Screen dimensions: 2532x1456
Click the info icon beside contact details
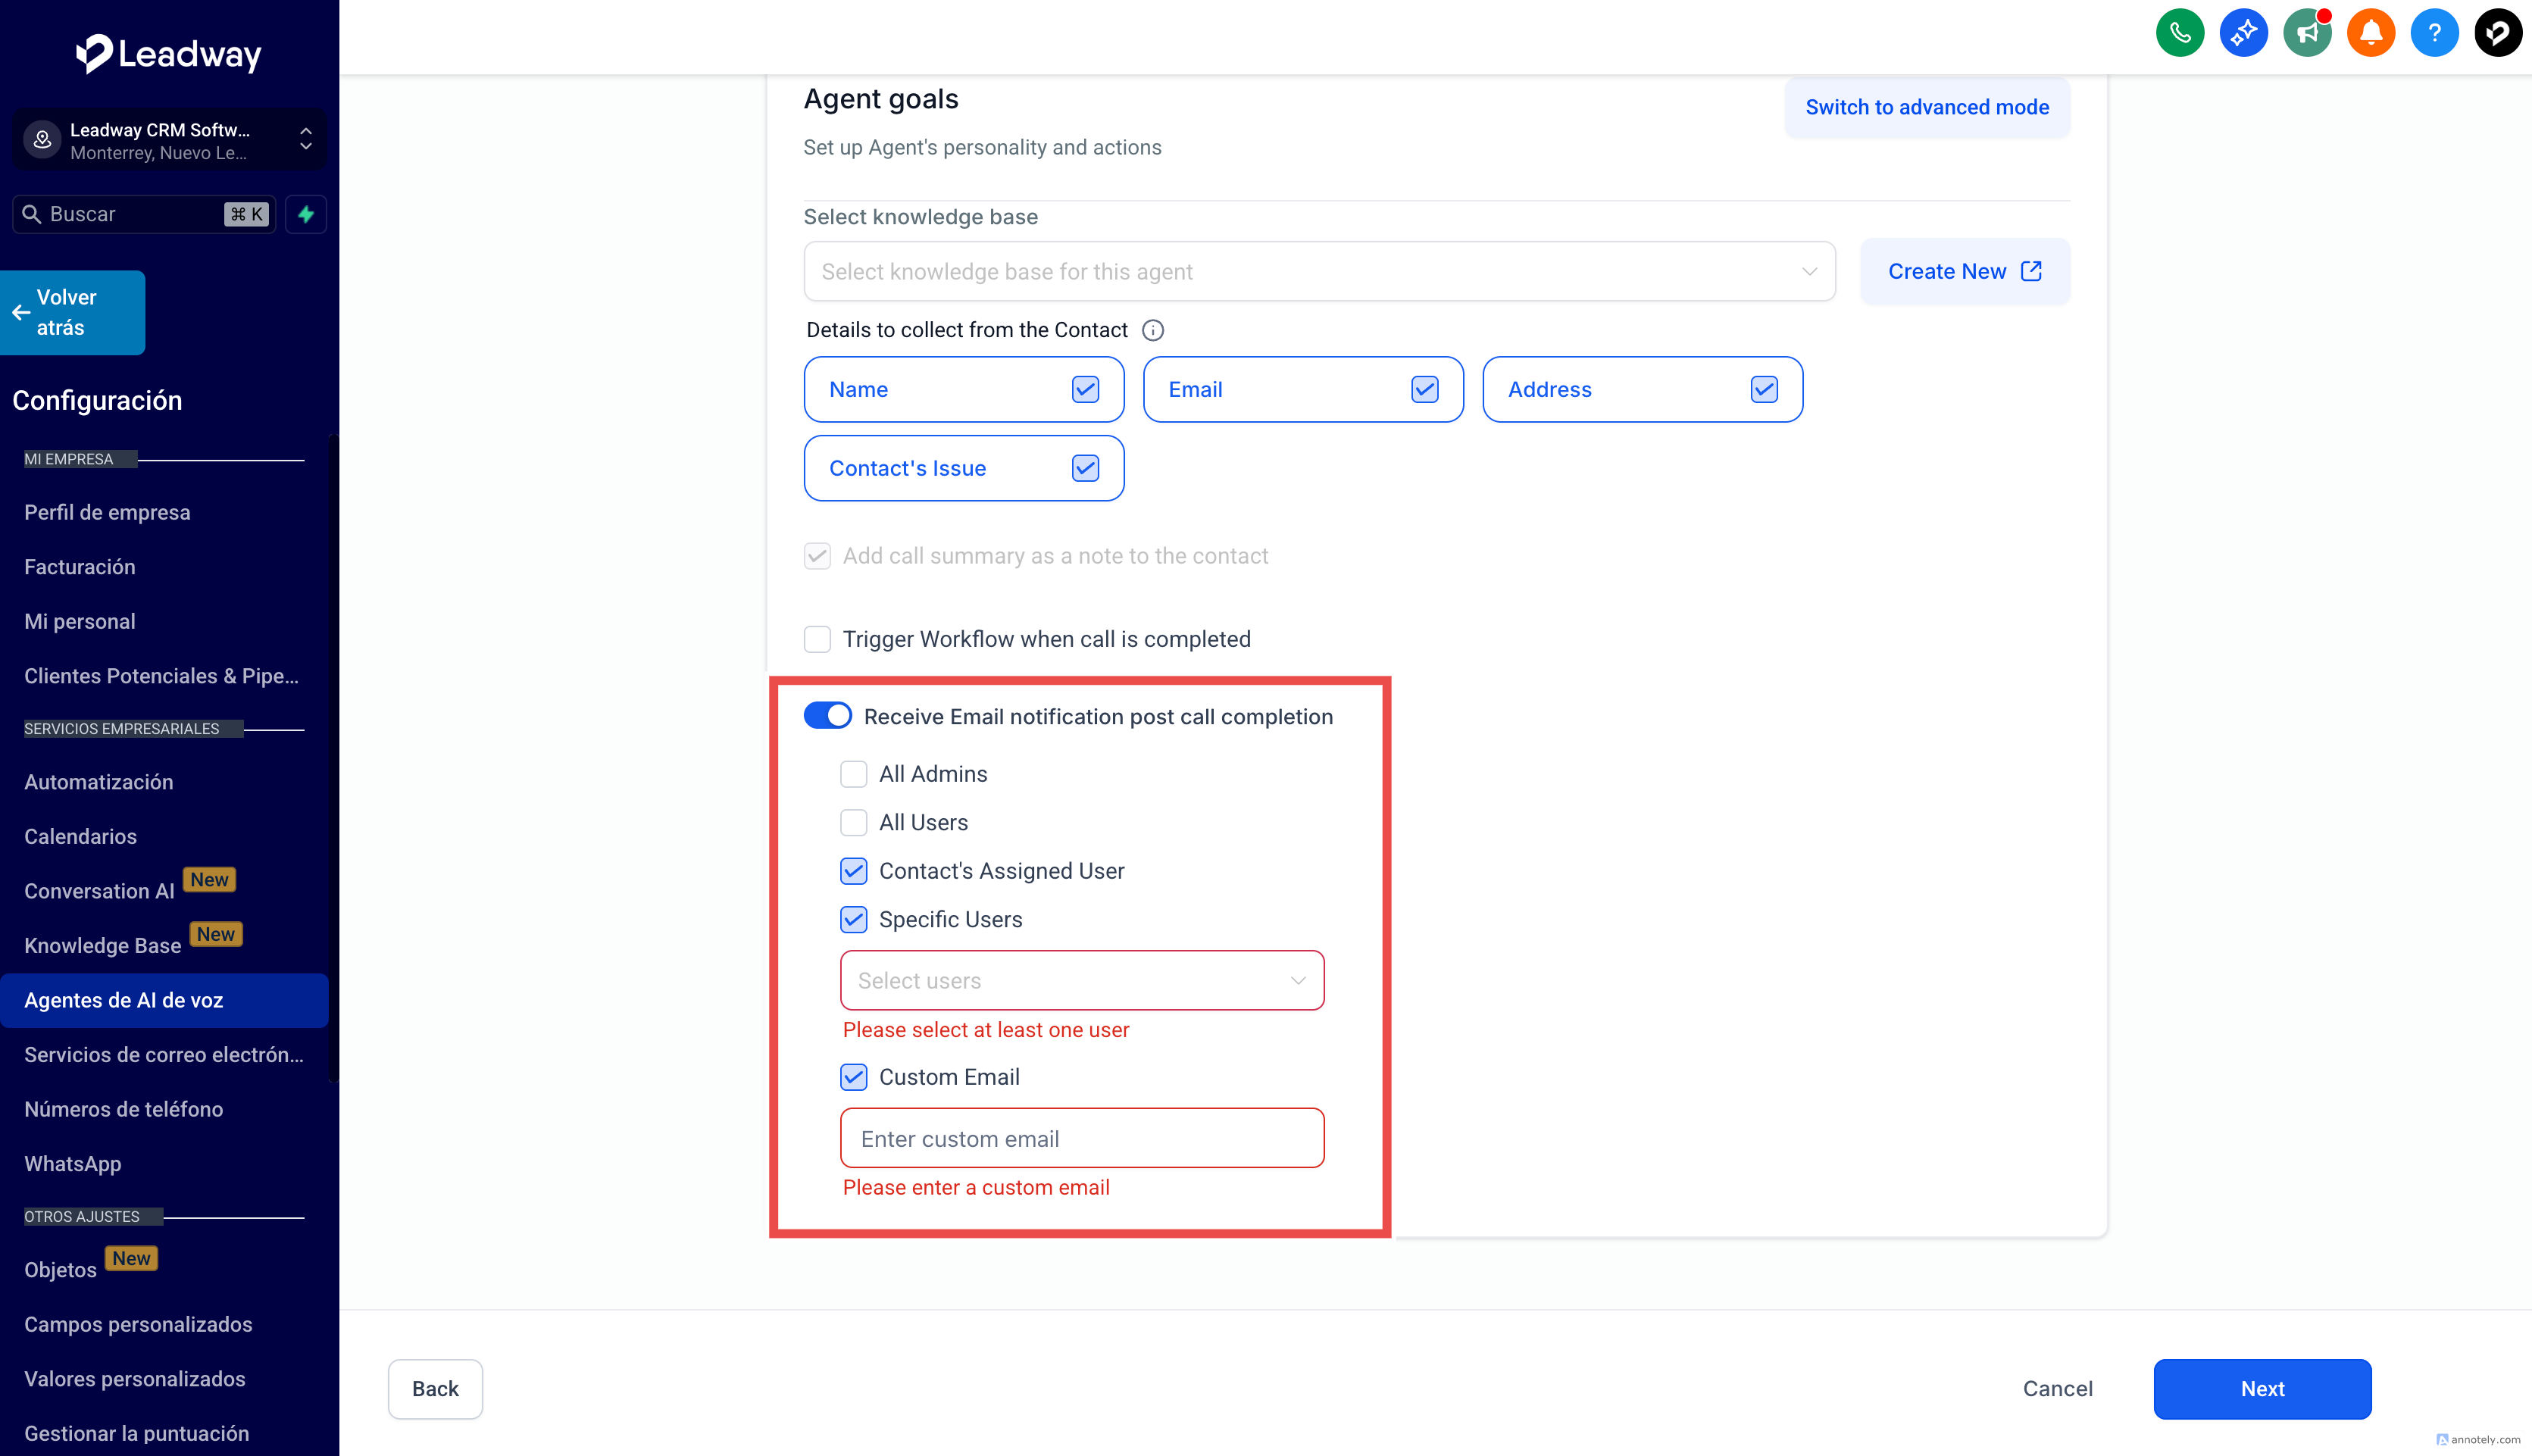point(1152,330)
